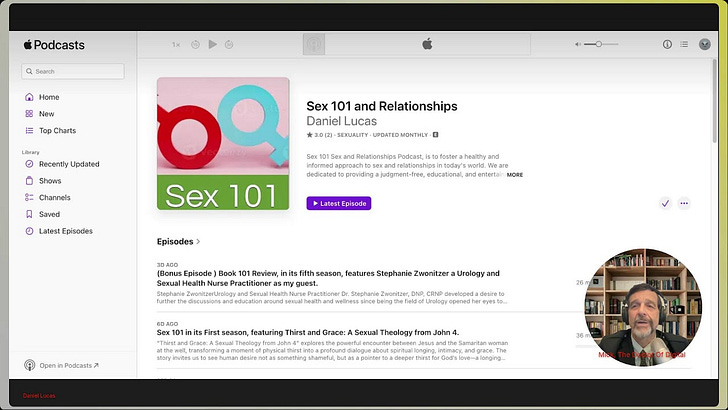Click the "6D AGO" episode date
This screenshot has height=410, width=728.
[x=167, y=324]
